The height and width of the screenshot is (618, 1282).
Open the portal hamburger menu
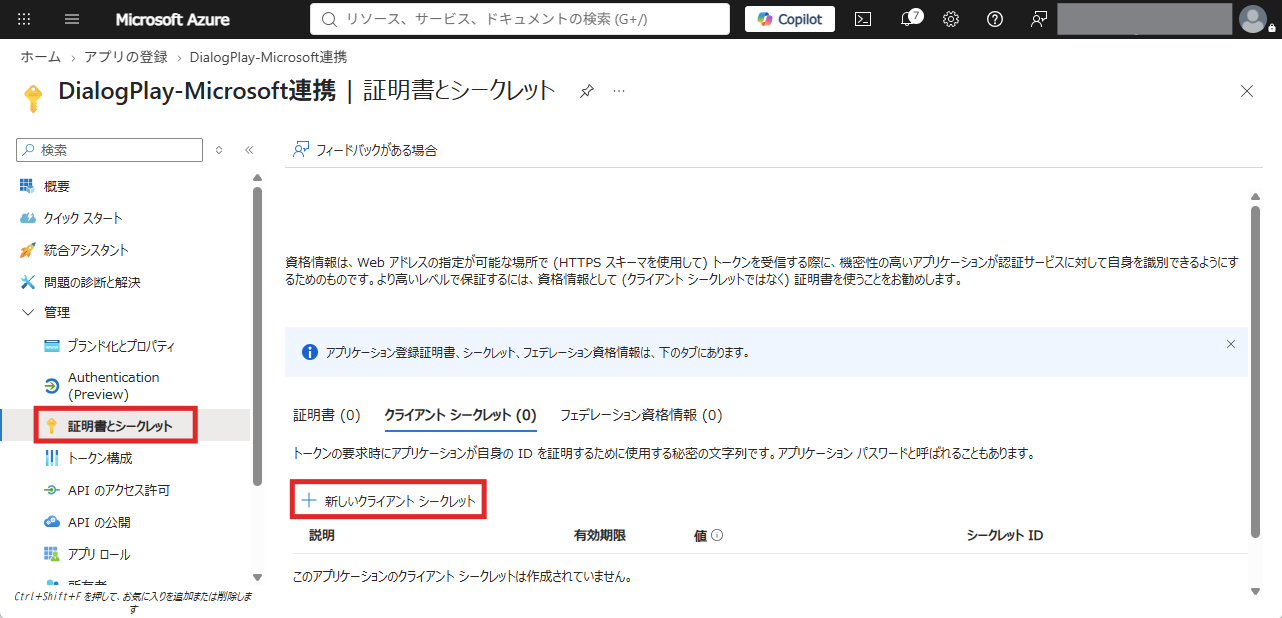coord(72,19)
